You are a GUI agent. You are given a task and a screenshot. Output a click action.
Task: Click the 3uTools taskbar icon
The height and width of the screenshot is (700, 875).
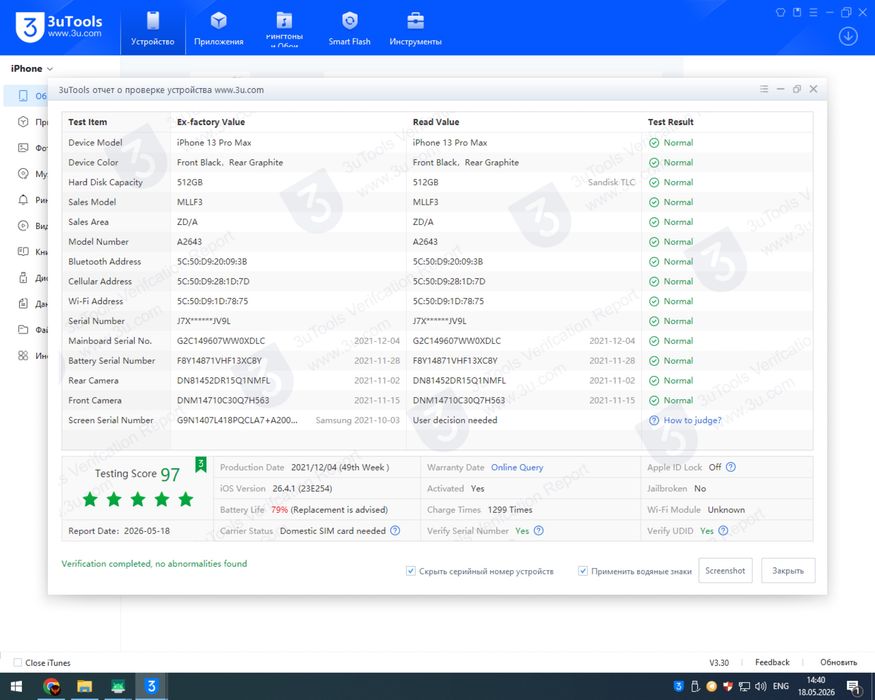click(x=151, y=686)
